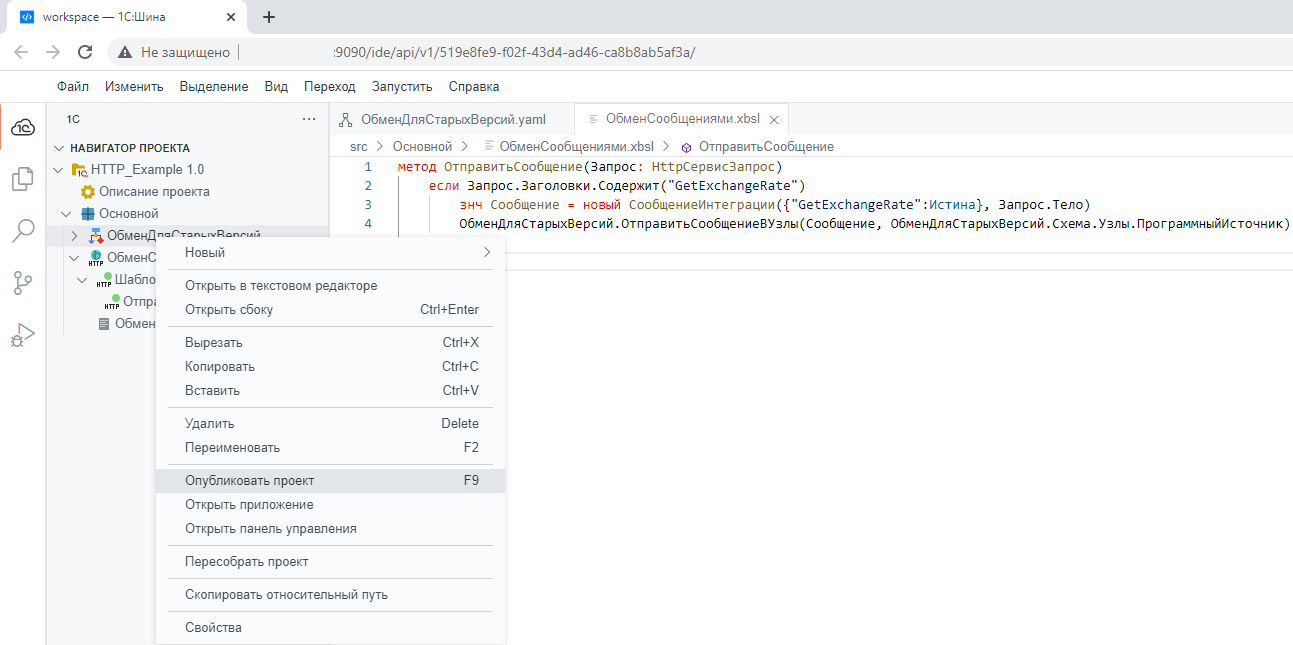Choose Опубликовать проект from context menu

point(330,480)
